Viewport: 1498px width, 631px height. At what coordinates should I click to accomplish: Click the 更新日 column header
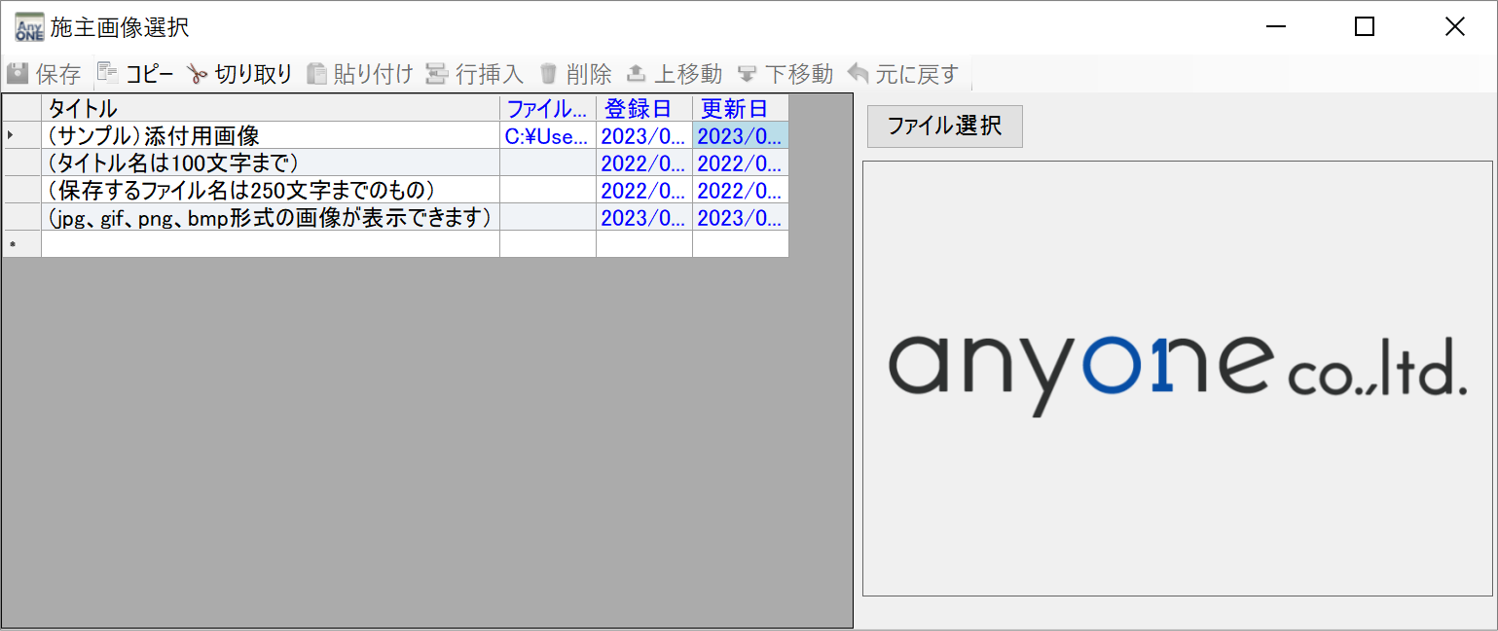740,108
